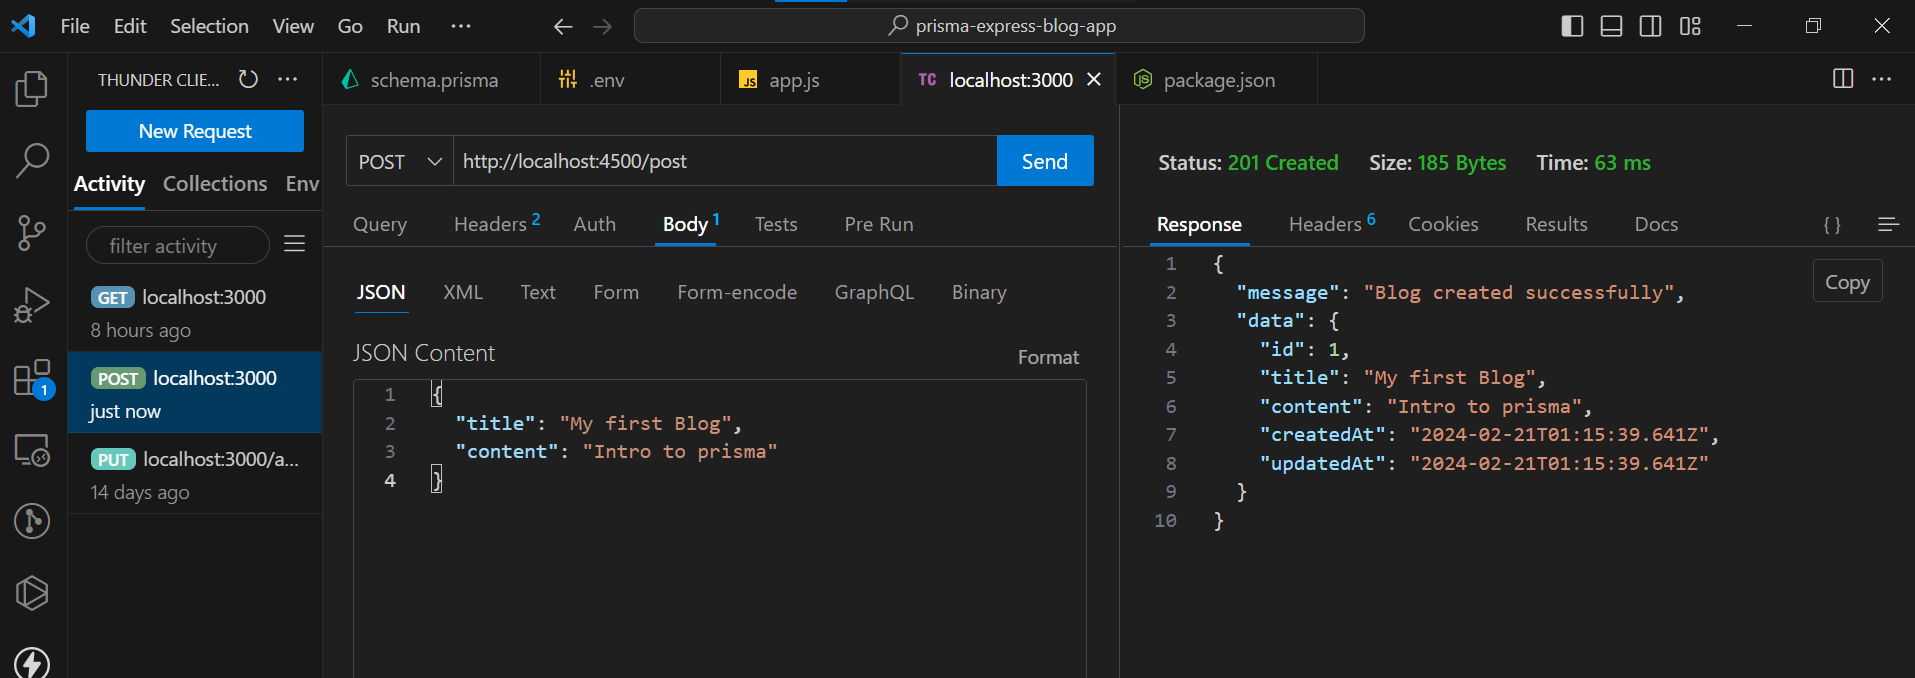Screen dimensions: 1915x678
Task: Open the Extensions view with badge
Action: pos(32,379)
